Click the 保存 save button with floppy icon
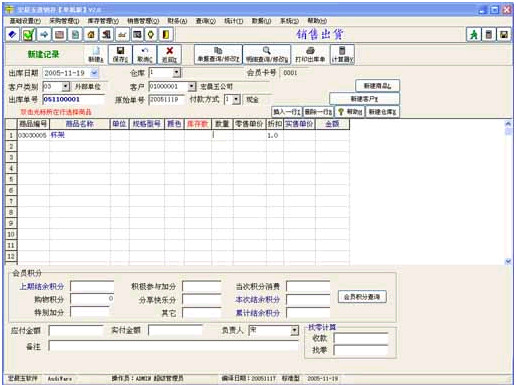The width and height of the screenshot is (516, 385). 120,55
